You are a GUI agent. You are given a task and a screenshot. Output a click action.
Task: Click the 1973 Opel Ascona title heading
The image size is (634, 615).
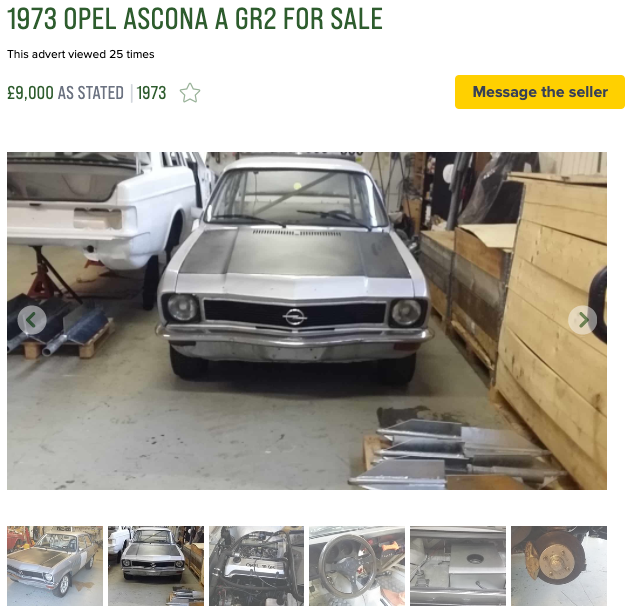pyautogui.click(x=195, y=19)
